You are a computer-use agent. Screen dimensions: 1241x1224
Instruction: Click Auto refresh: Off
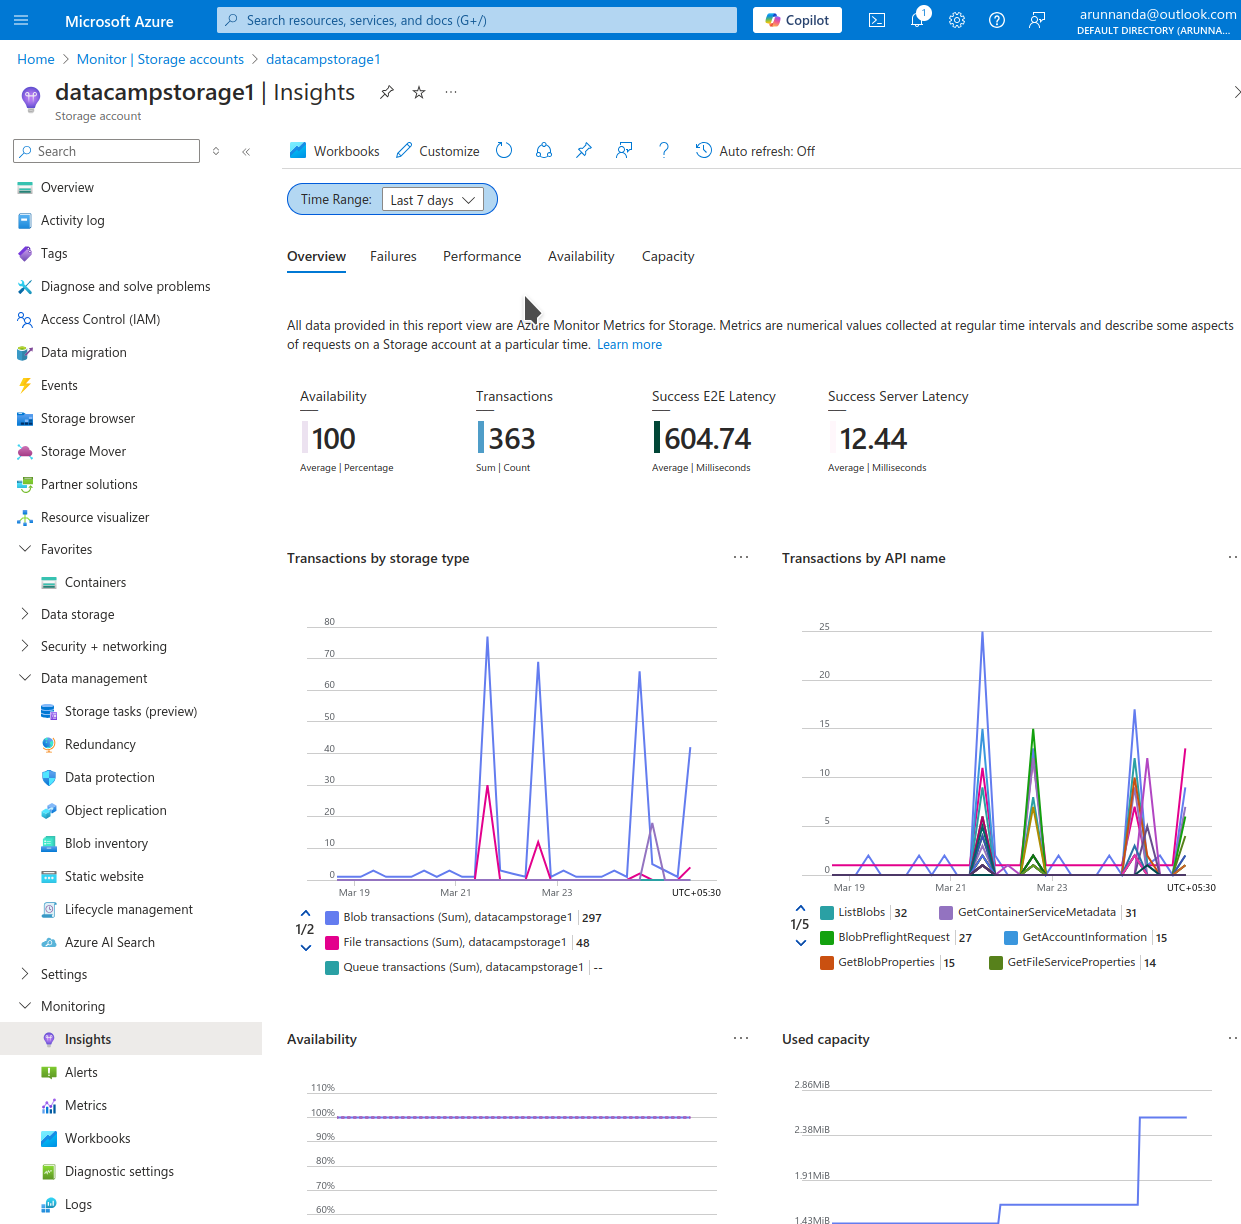click(x=755, y=151)
